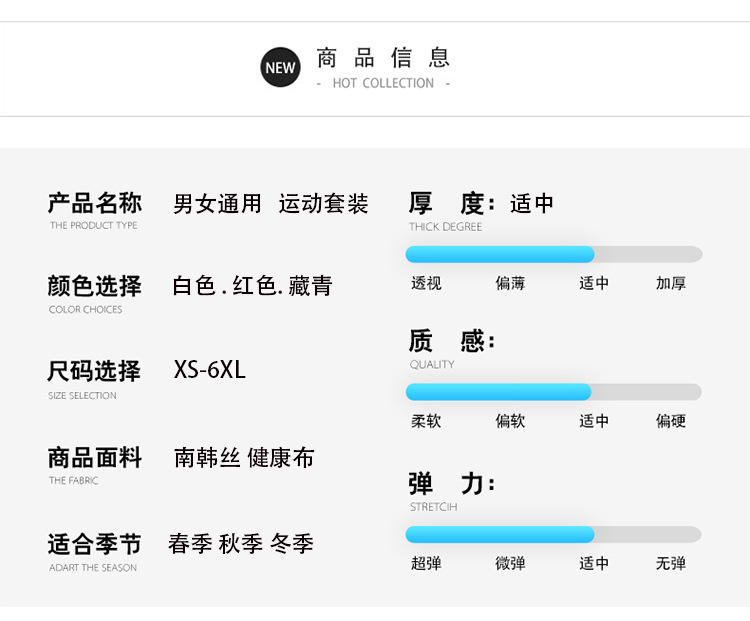Click the 偏薄 thickness label
The height and width of the screenshot is (621, 750).
tap(510, 283)
